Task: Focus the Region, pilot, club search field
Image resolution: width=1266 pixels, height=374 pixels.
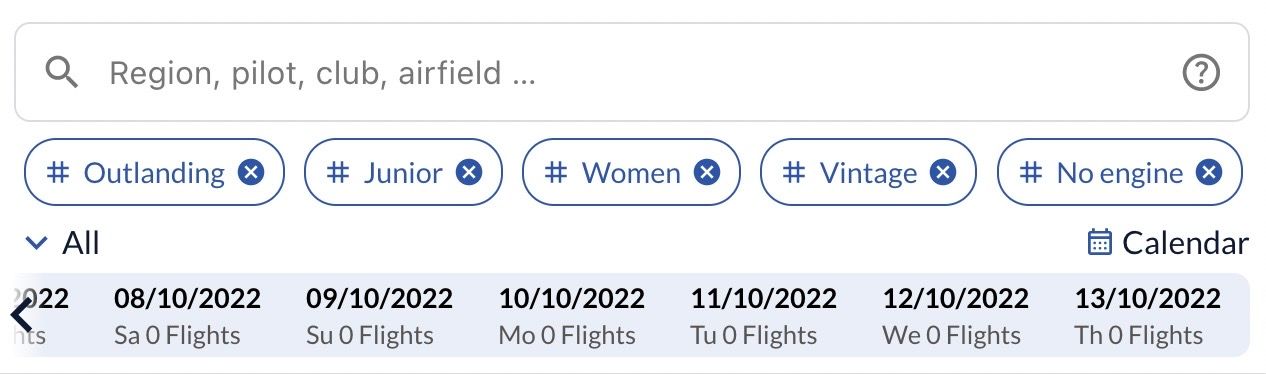Action: coord(632,73)
